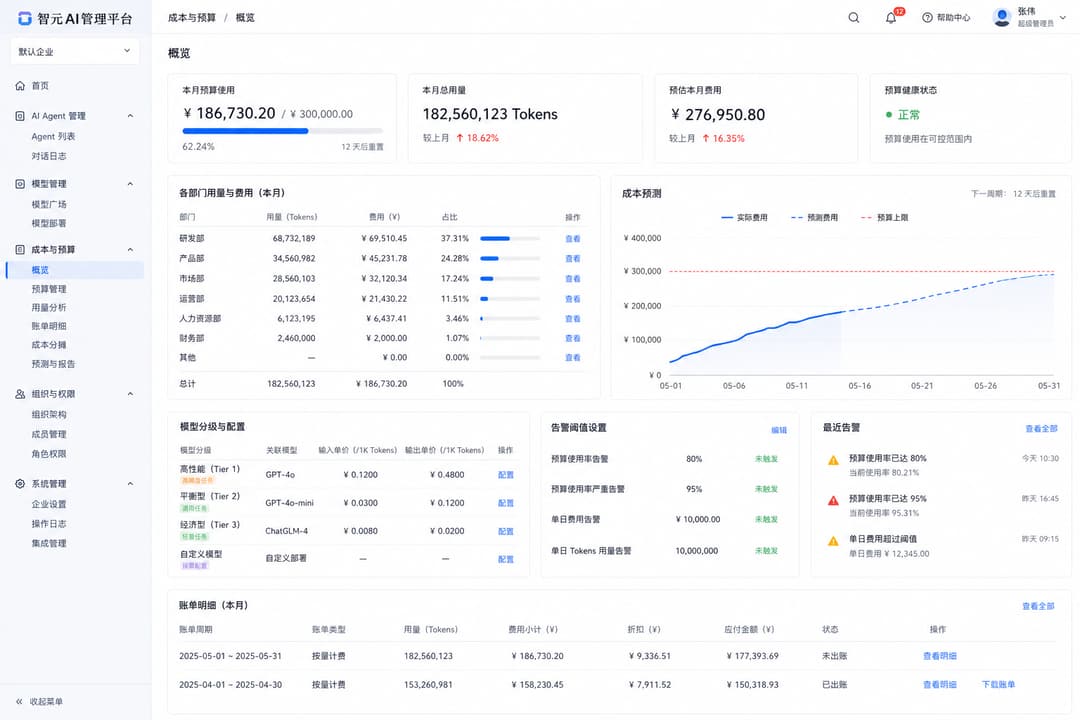Click the 系统管理 gear icon
Screen dimensions: 1080x720
[20, 484]
